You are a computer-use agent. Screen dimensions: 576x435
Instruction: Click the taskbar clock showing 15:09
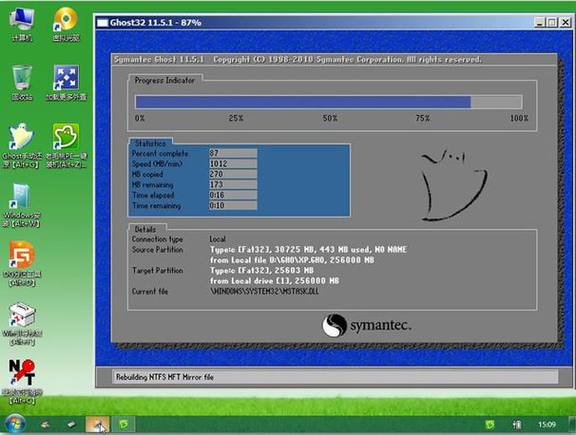tap(547, 425)
